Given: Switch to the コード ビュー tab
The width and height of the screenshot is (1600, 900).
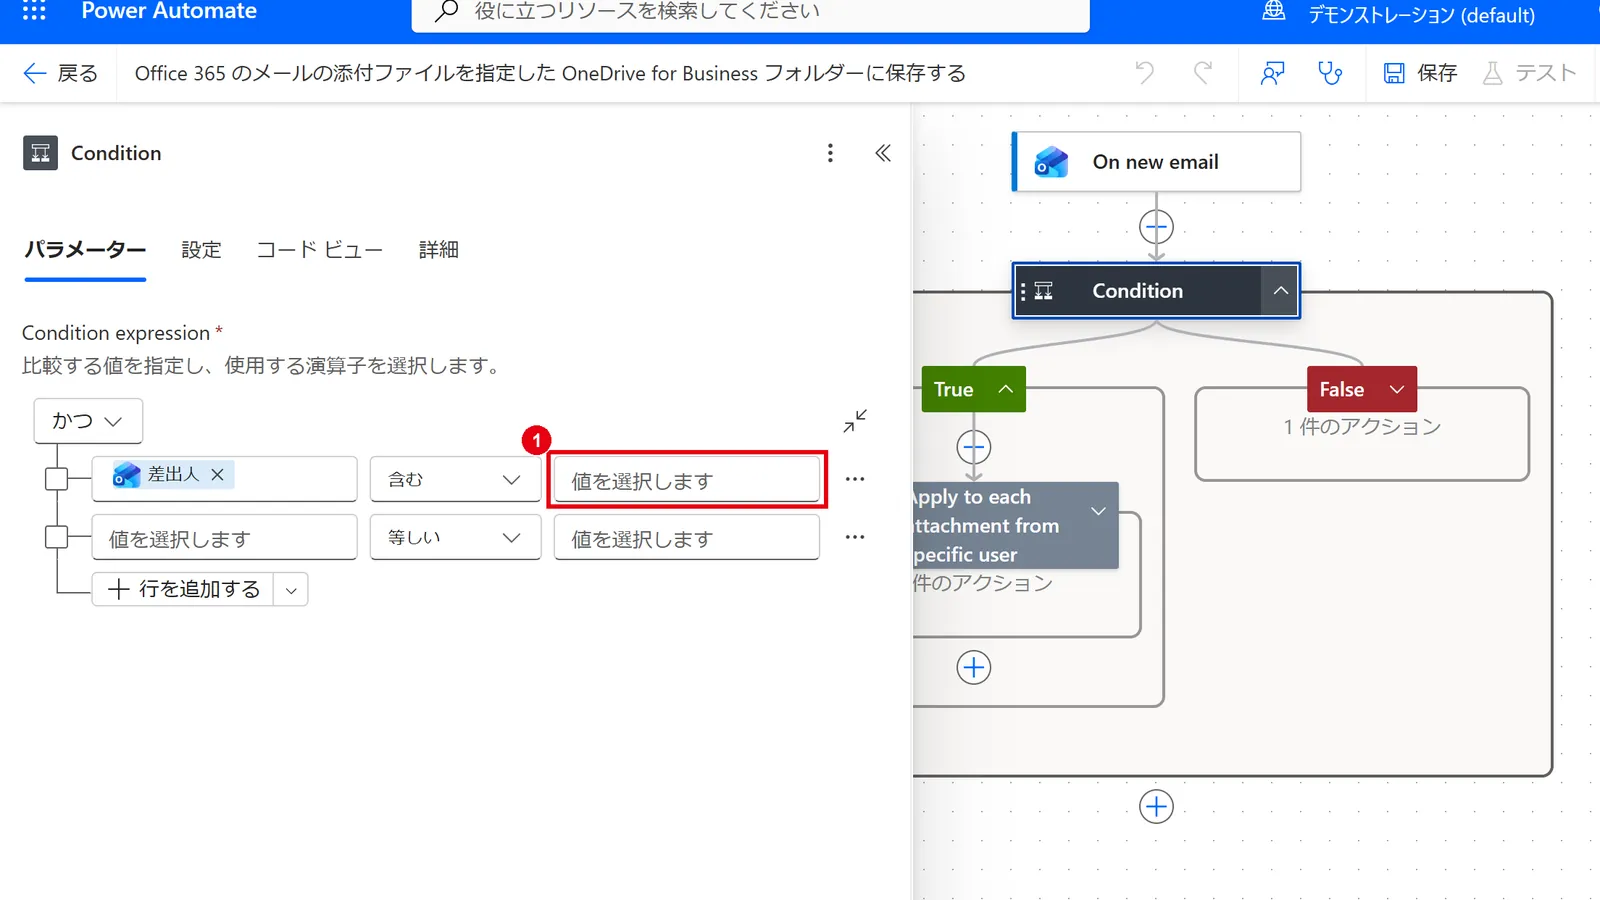Looking at the screenshot, I should (320, 250).
